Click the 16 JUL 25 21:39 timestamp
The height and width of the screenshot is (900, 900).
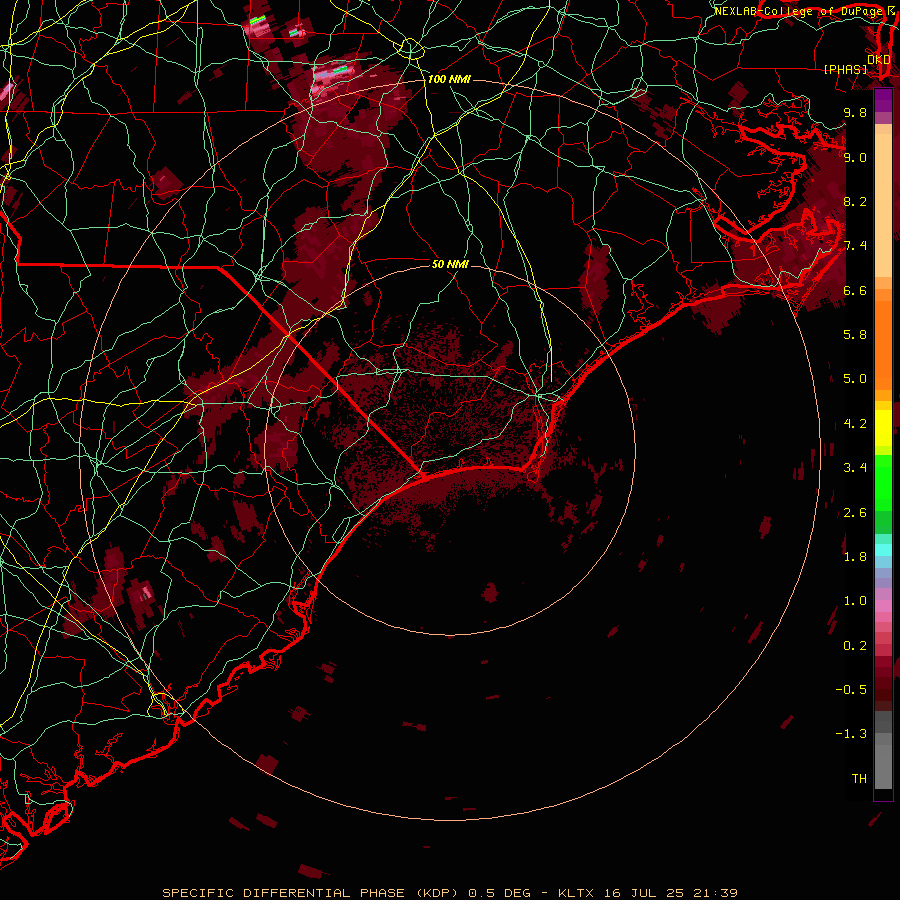point(670,893)
